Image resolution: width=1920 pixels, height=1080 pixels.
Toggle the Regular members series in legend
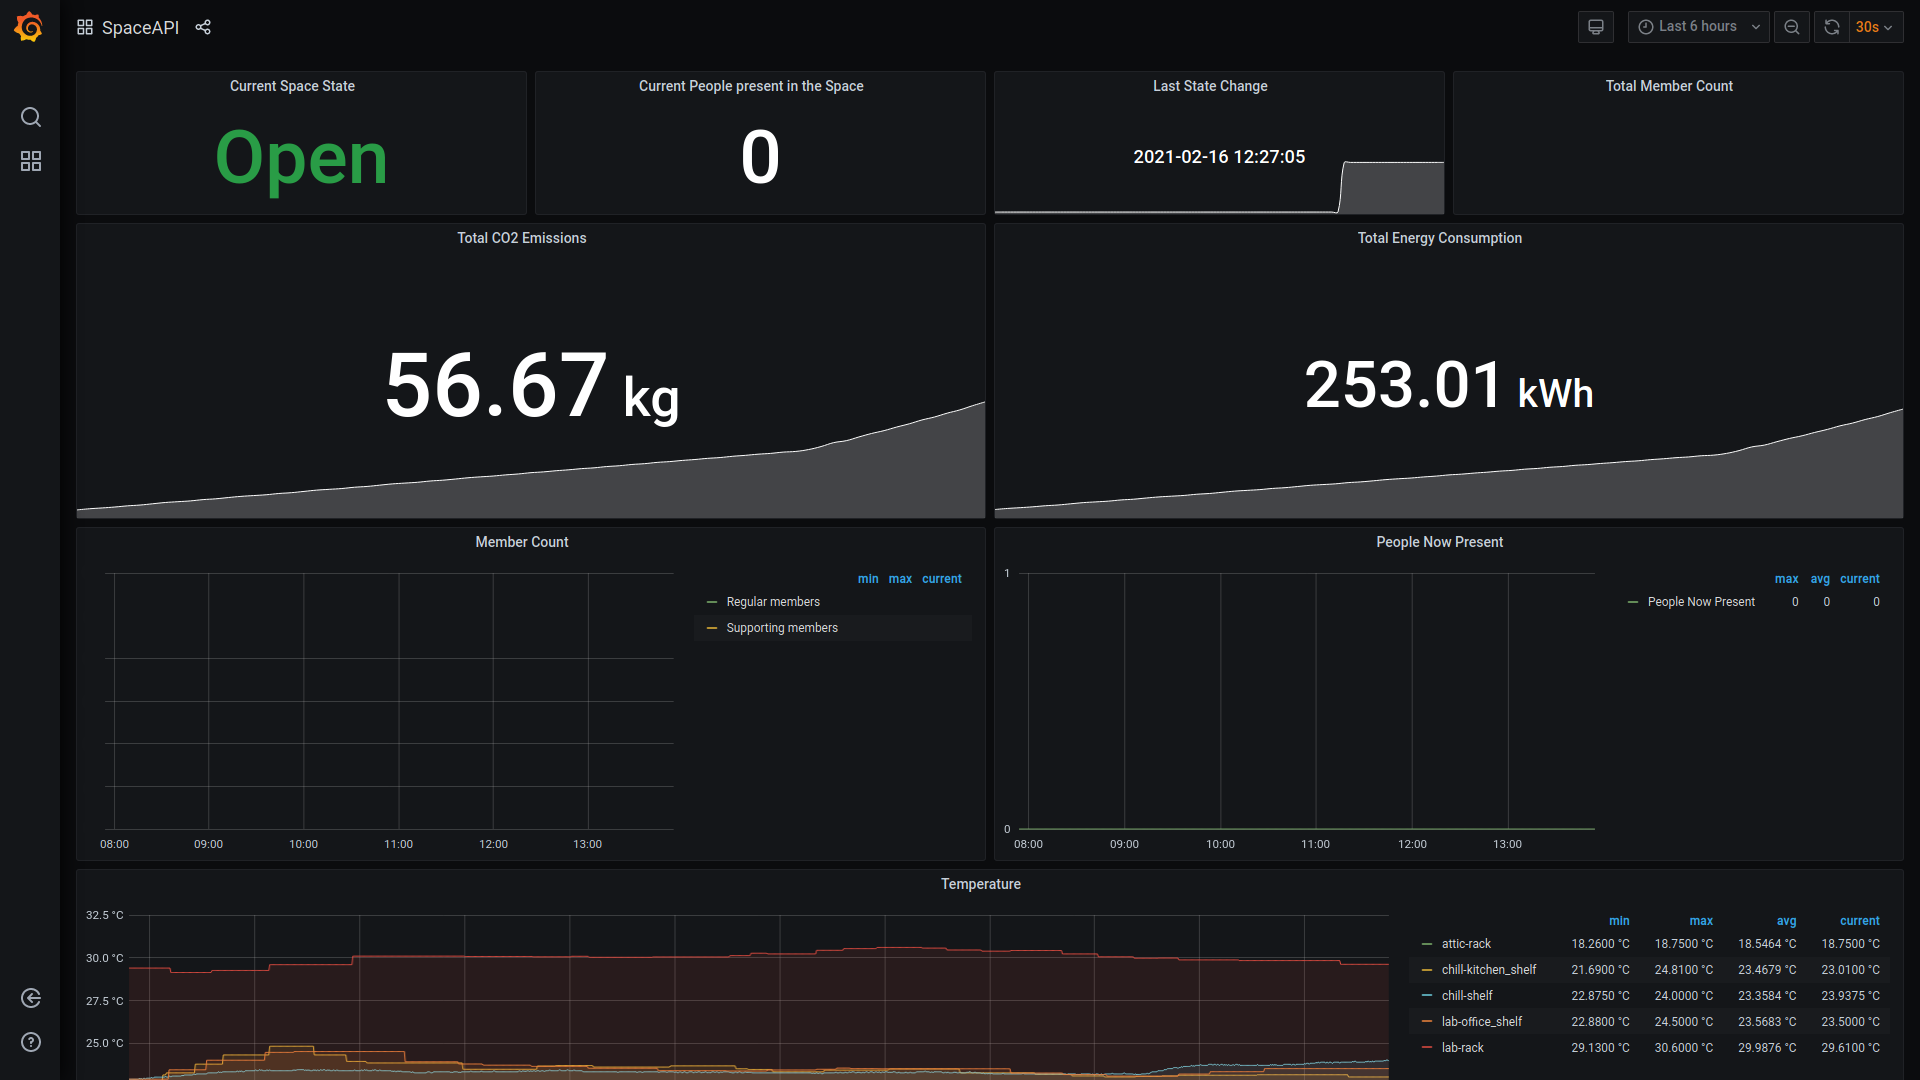coord(773,602)
